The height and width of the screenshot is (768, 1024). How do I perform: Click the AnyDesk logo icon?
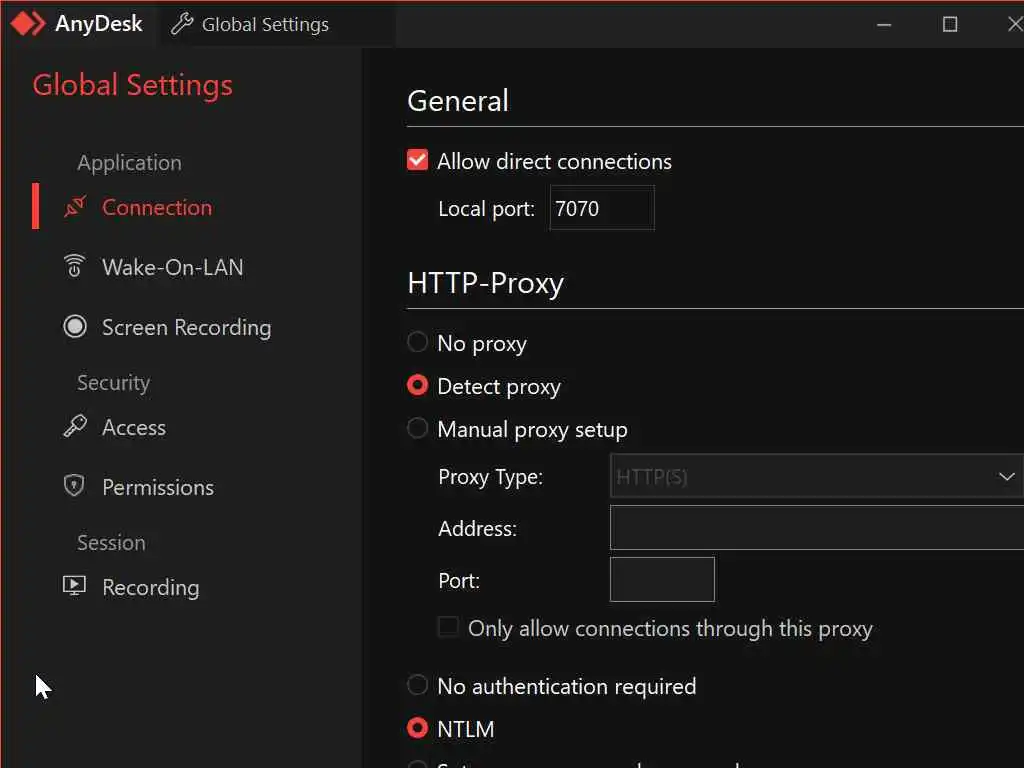coord(28,24)
